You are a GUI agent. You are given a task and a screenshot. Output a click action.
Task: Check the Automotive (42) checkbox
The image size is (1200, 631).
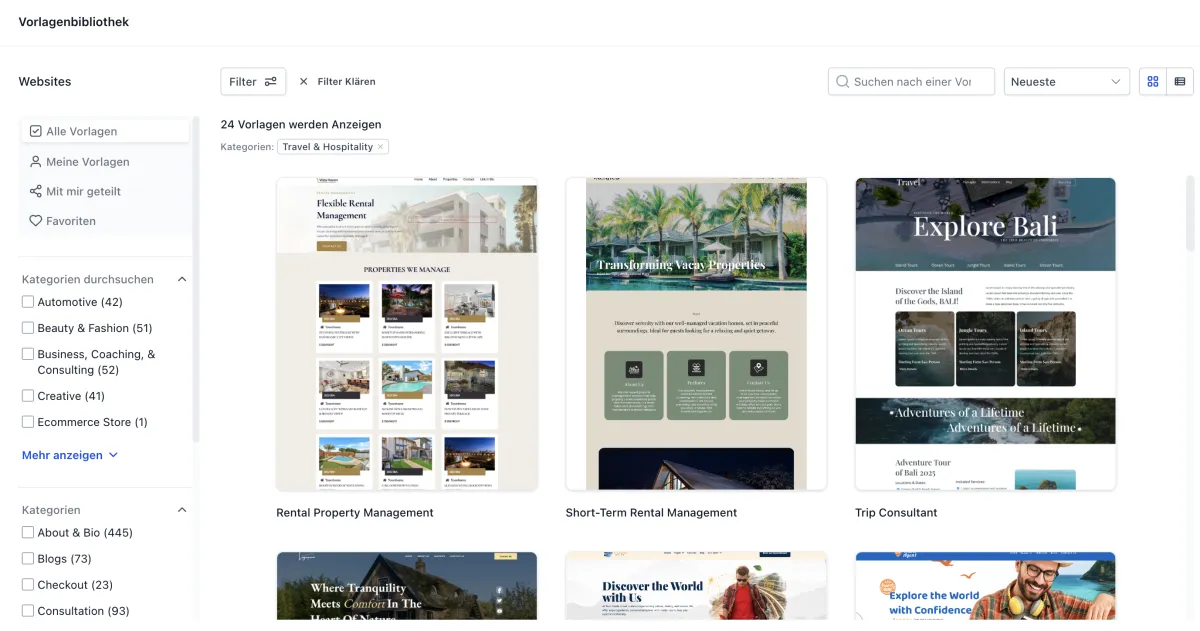pyautogui.click(x=28, y=302)
